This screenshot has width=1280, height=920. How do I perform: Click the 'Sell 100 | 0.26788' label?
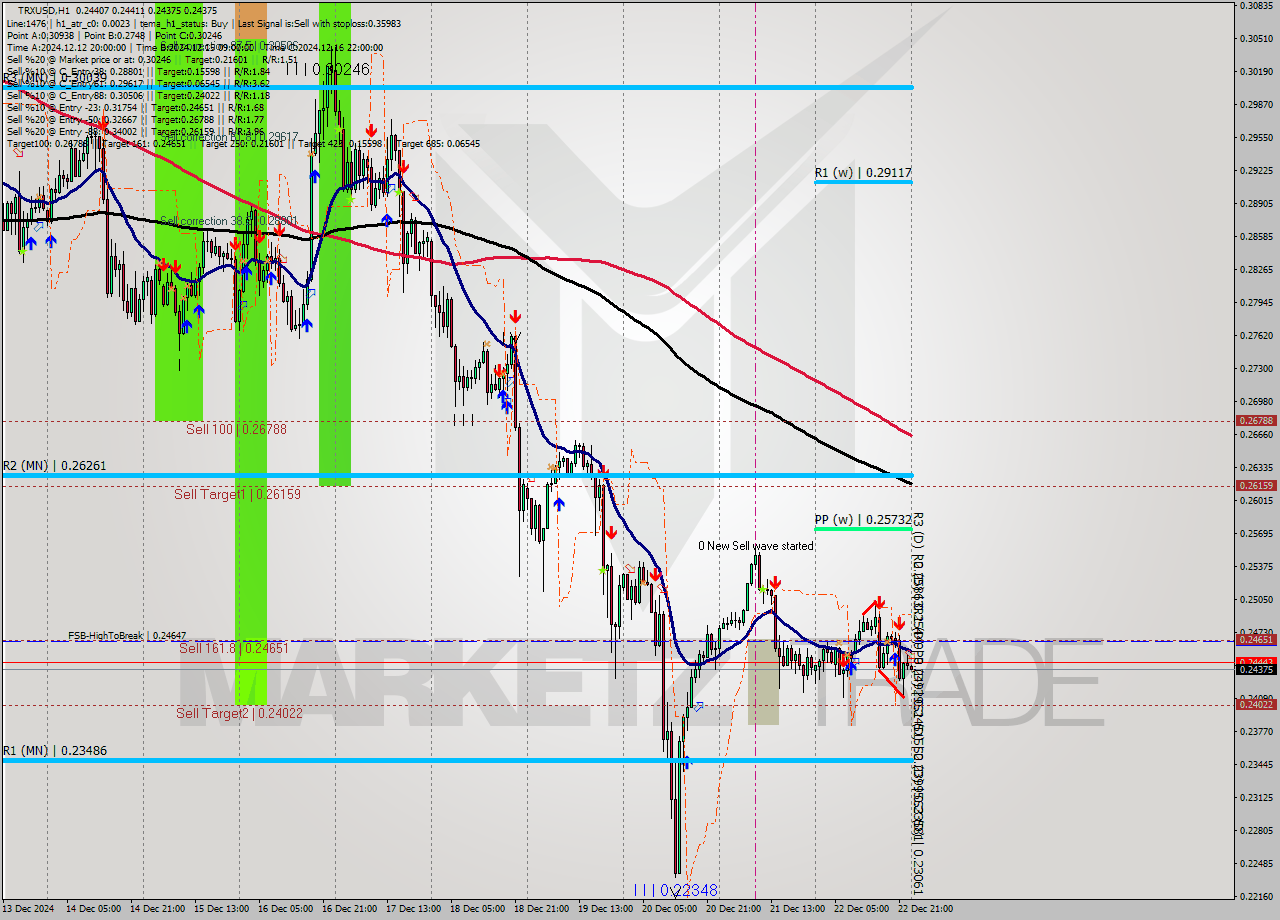236,429
